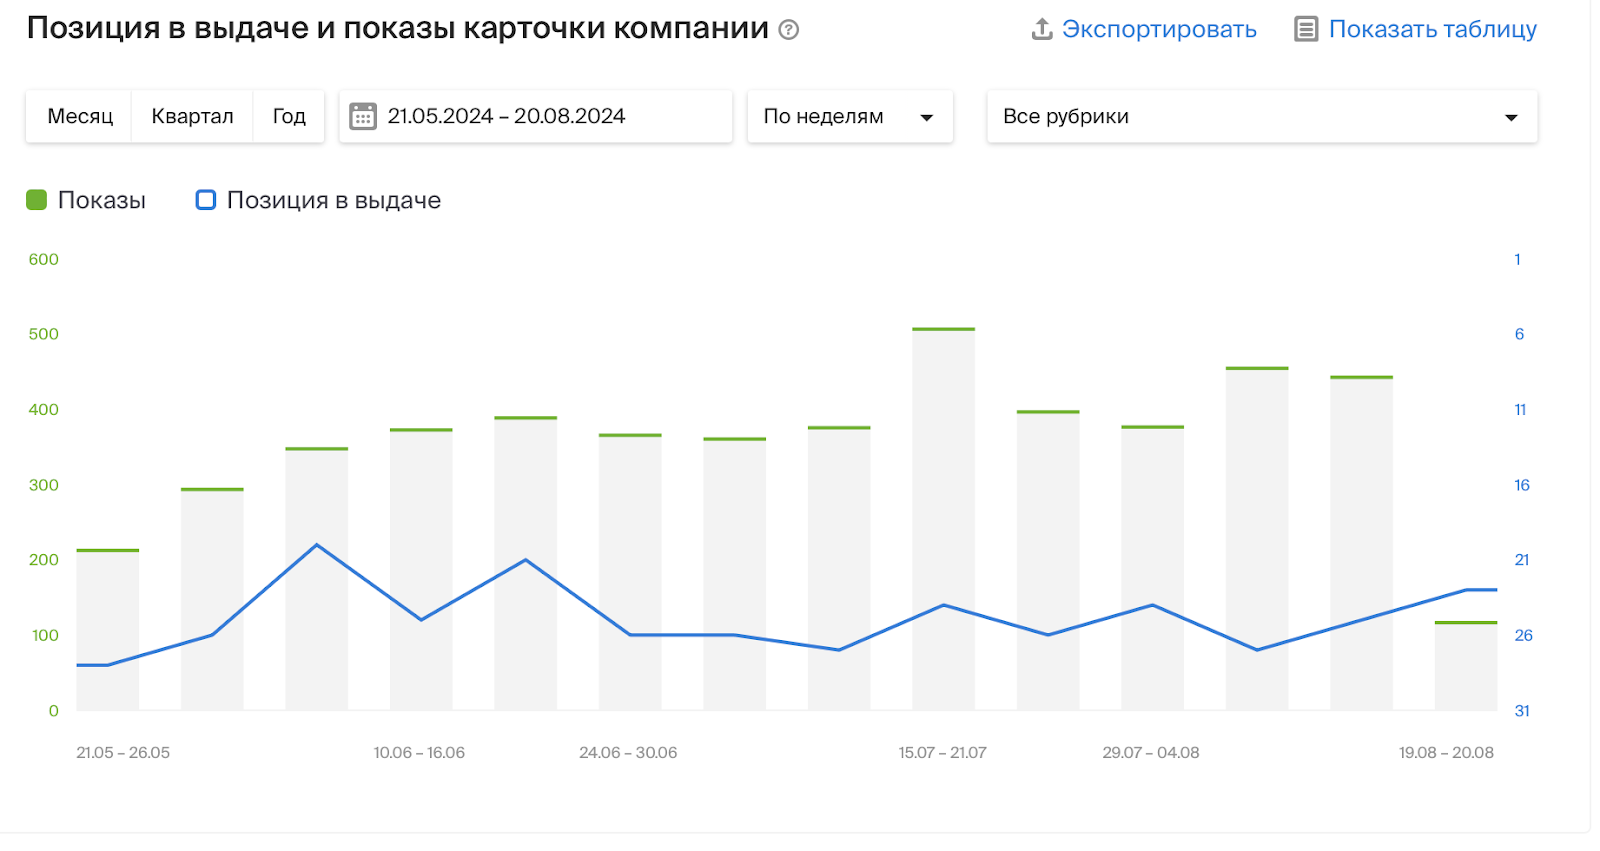Click the 10.06 – 16.06 axis label

[419, 753]
